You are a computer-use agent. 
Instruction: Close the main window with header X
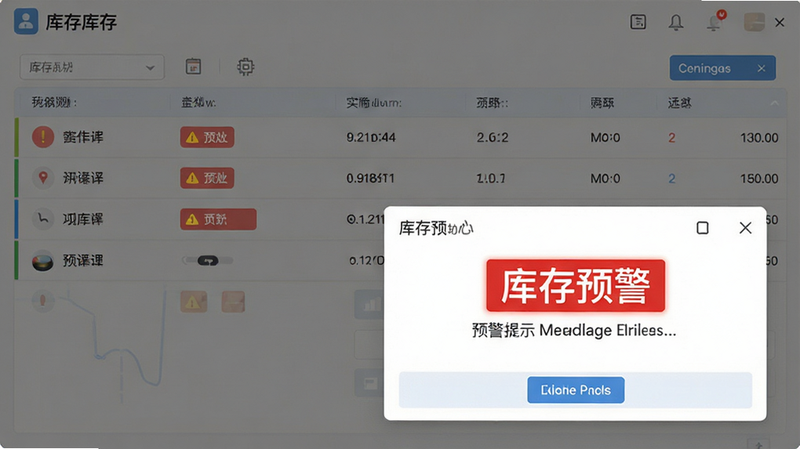click(780, 22)
